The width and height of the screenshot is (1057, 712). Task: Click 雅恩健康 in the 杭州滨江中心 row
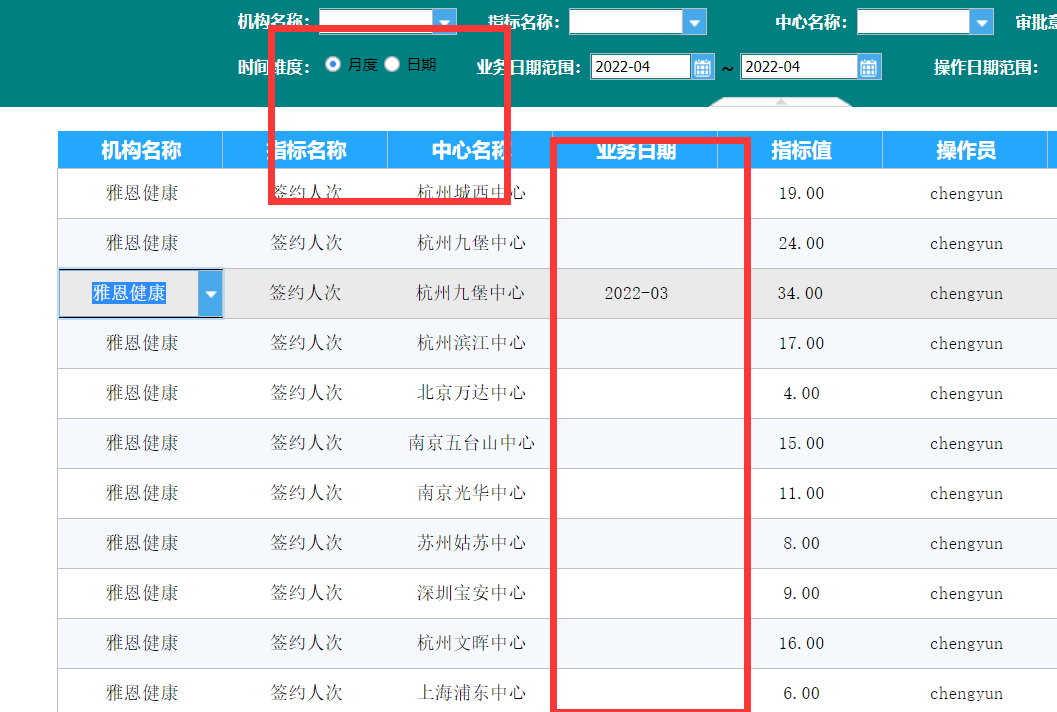[142, 343]
